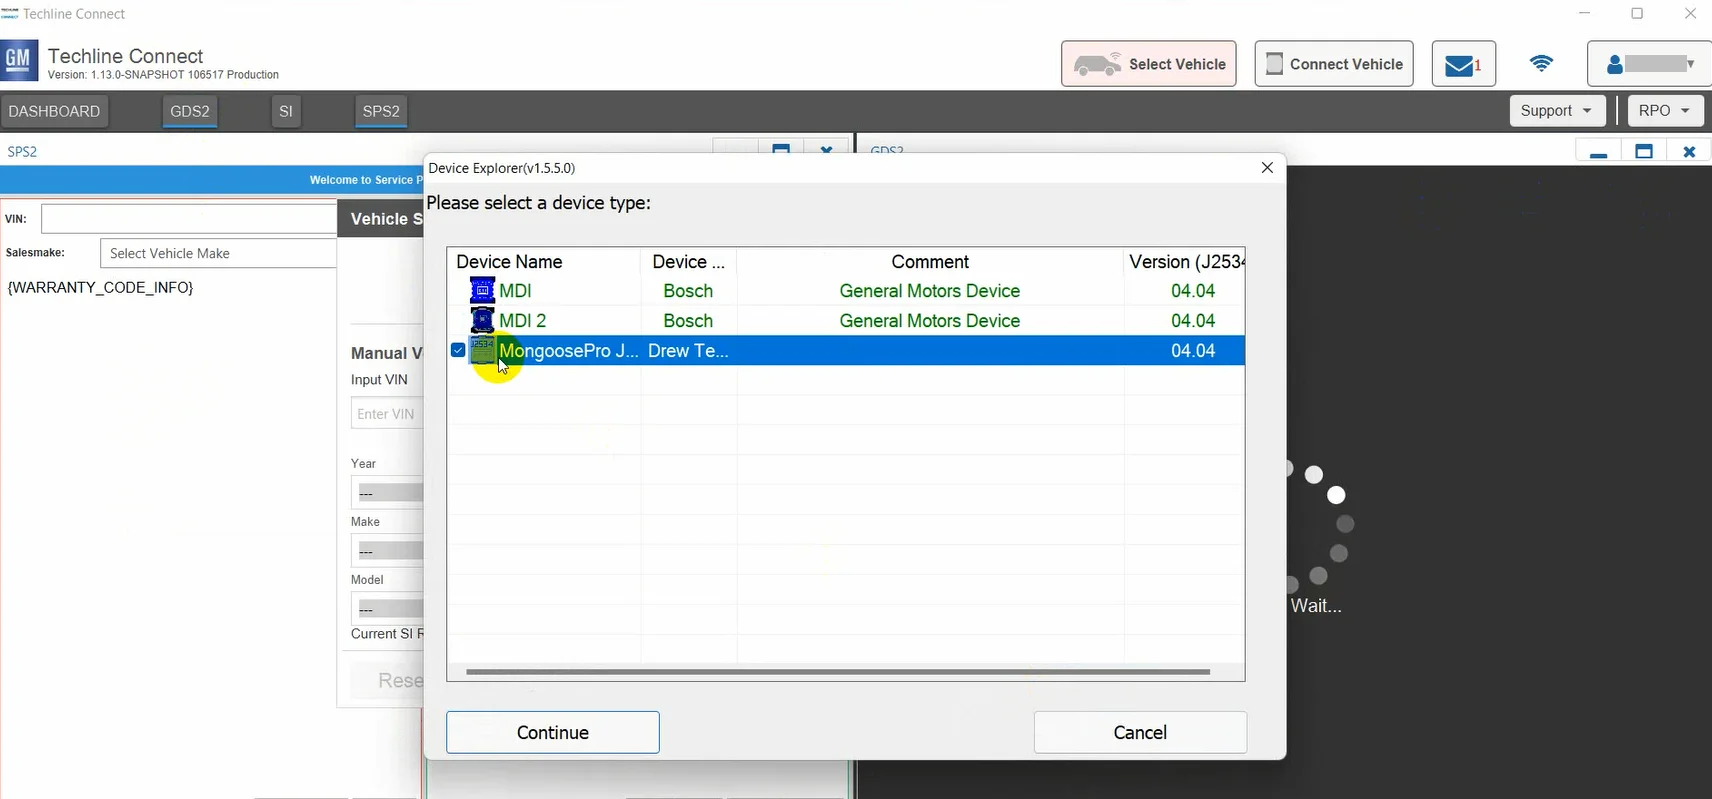Viewport: 1712px width, 799px height.
Task: Open the Support dropdown
Action: tap(1556, 111)
